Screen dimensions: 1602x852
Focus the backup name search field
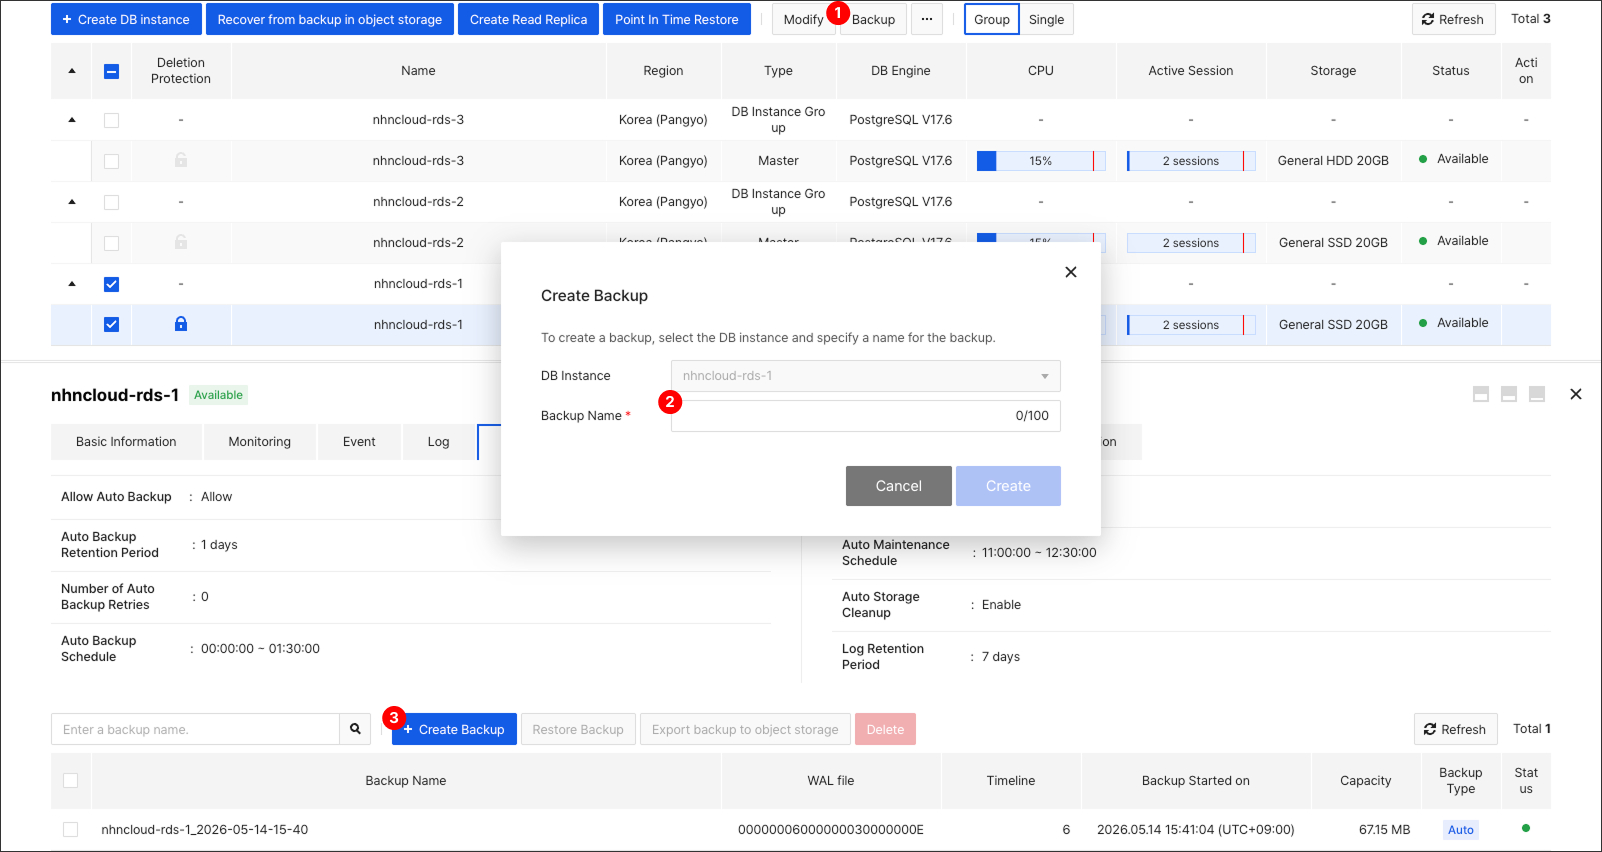click(195, 729)
